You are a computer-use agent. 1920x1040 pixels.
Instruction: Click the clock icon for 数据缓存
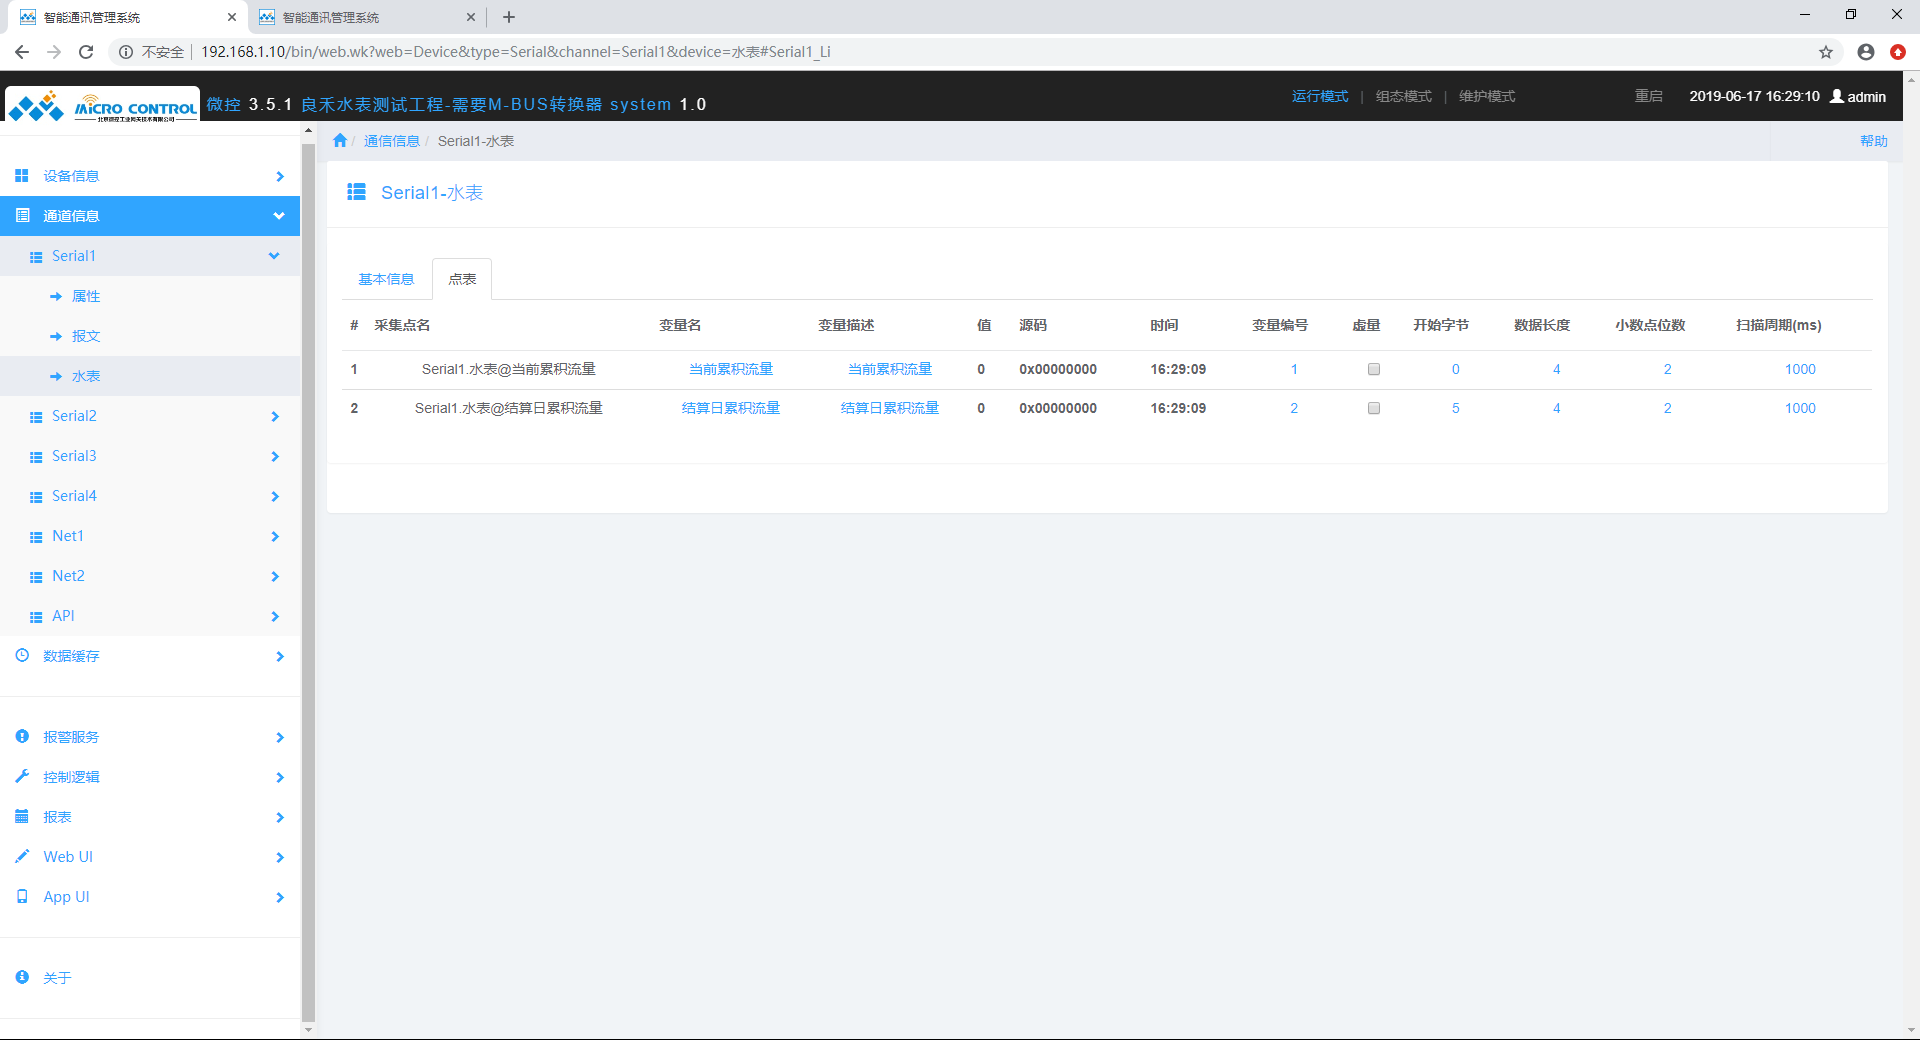pyautogui.click(x=22, y=656)
